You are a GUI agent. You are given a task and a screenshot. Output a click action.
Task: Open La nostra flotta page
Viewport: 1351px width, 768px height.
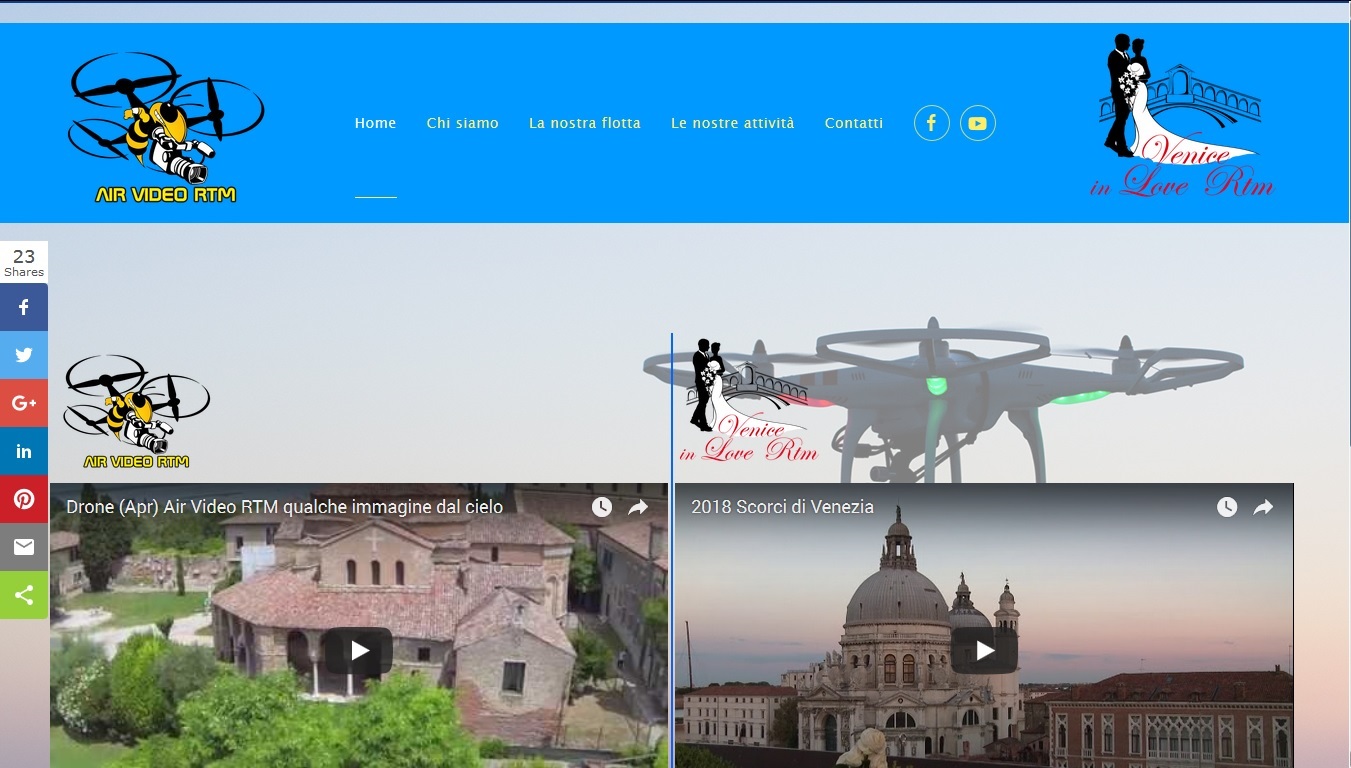tap(584, 123)
